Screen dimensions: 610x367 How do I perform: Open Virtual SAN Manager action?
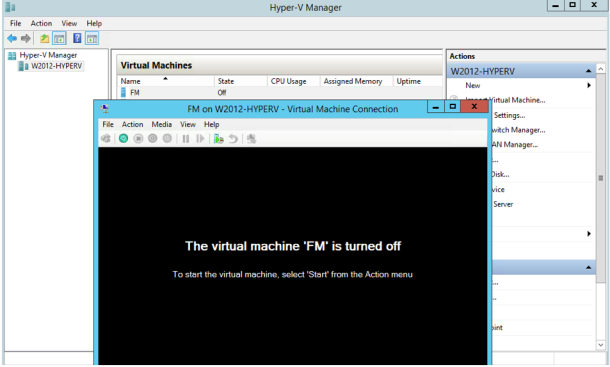tap(515, 145)
